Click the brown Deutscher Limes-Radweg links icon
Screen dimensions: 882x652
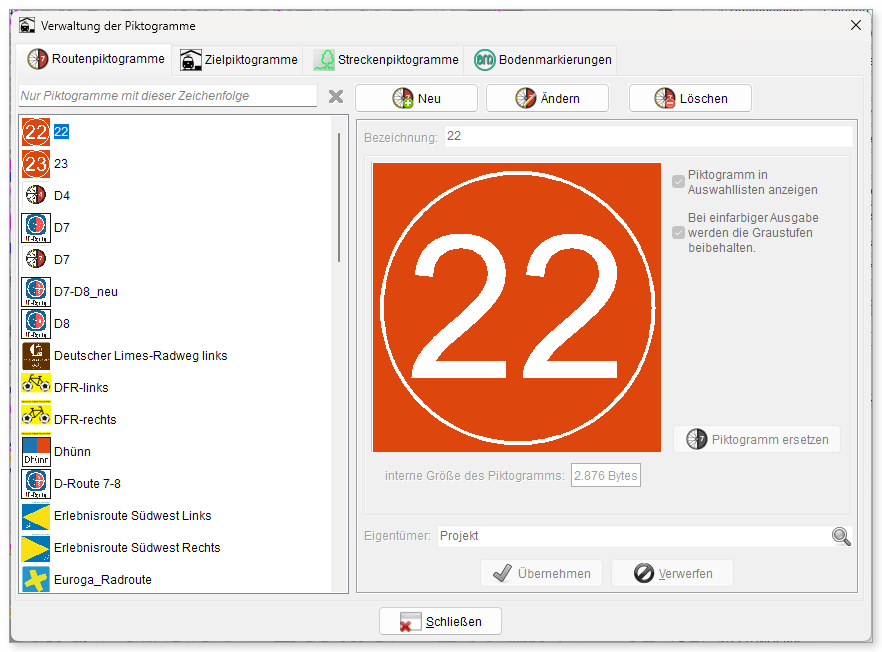click(x=36, y=356)
